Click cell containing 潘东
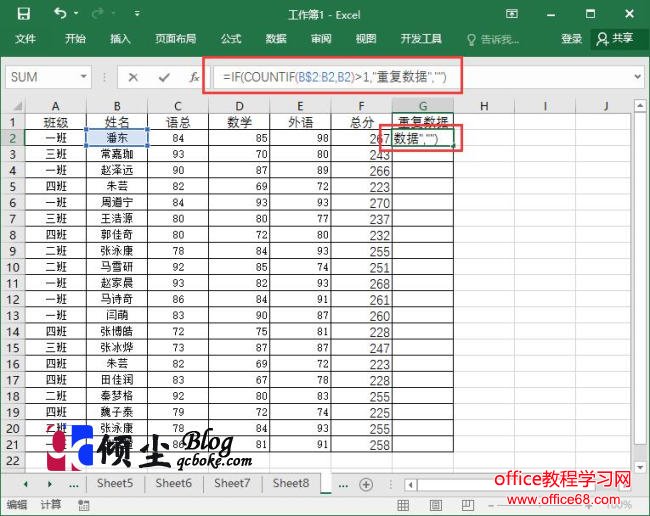This screenshot has width=650, height=516. 117,138
